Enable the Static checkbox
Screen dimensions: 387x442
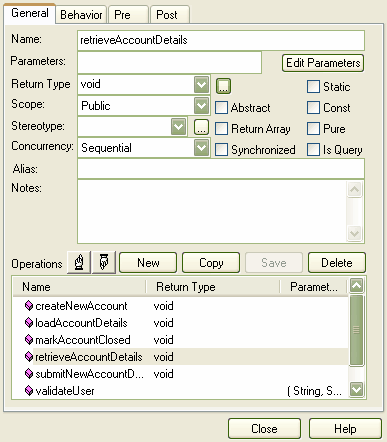click(313, 86)
